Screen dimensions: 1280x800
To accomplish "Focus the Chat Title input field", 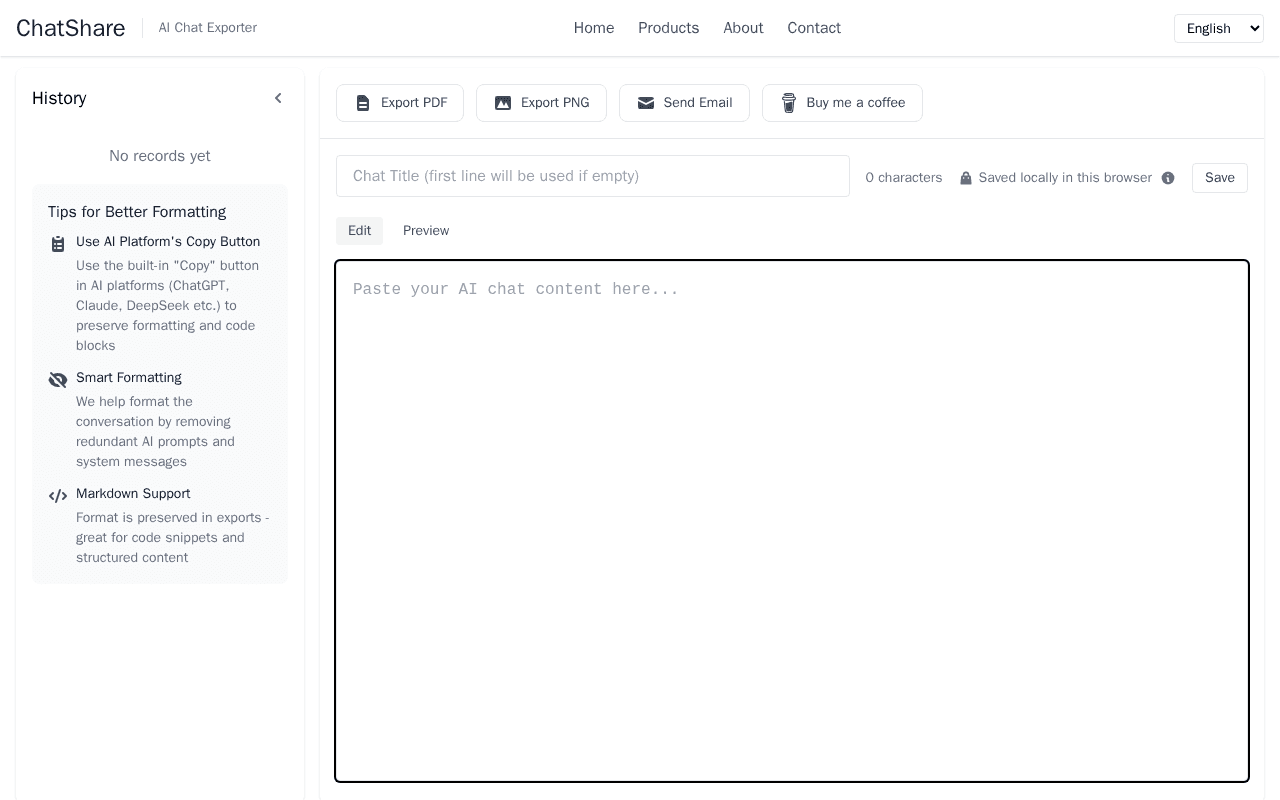I will click(593, 176).
